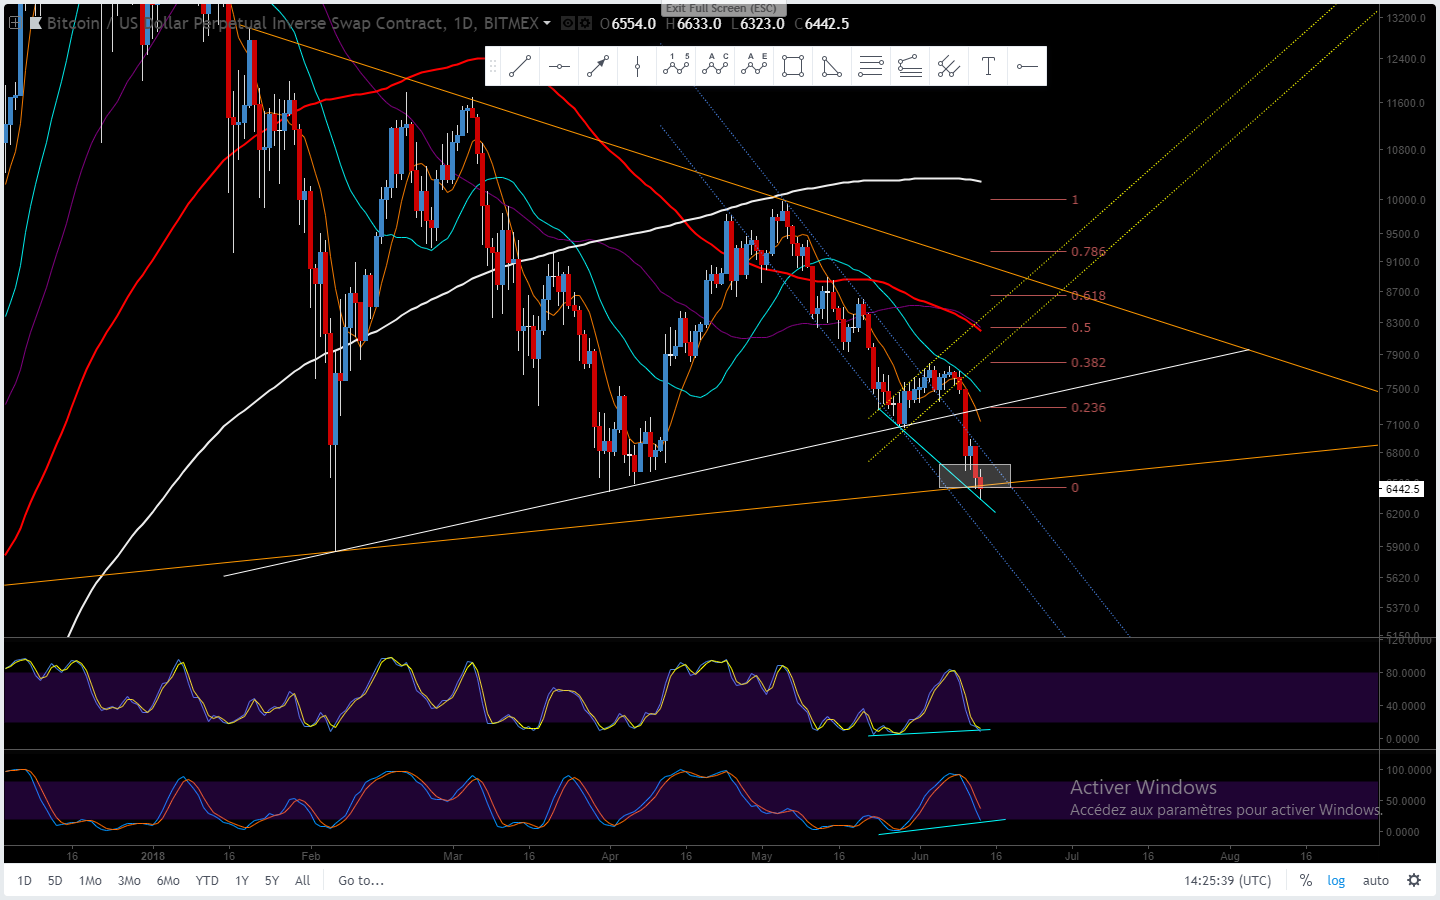The width and height of the screenshot is (1440, 900).
Task: Open the time zone menu showing UTC
Action: click(x=1228, y=880)
